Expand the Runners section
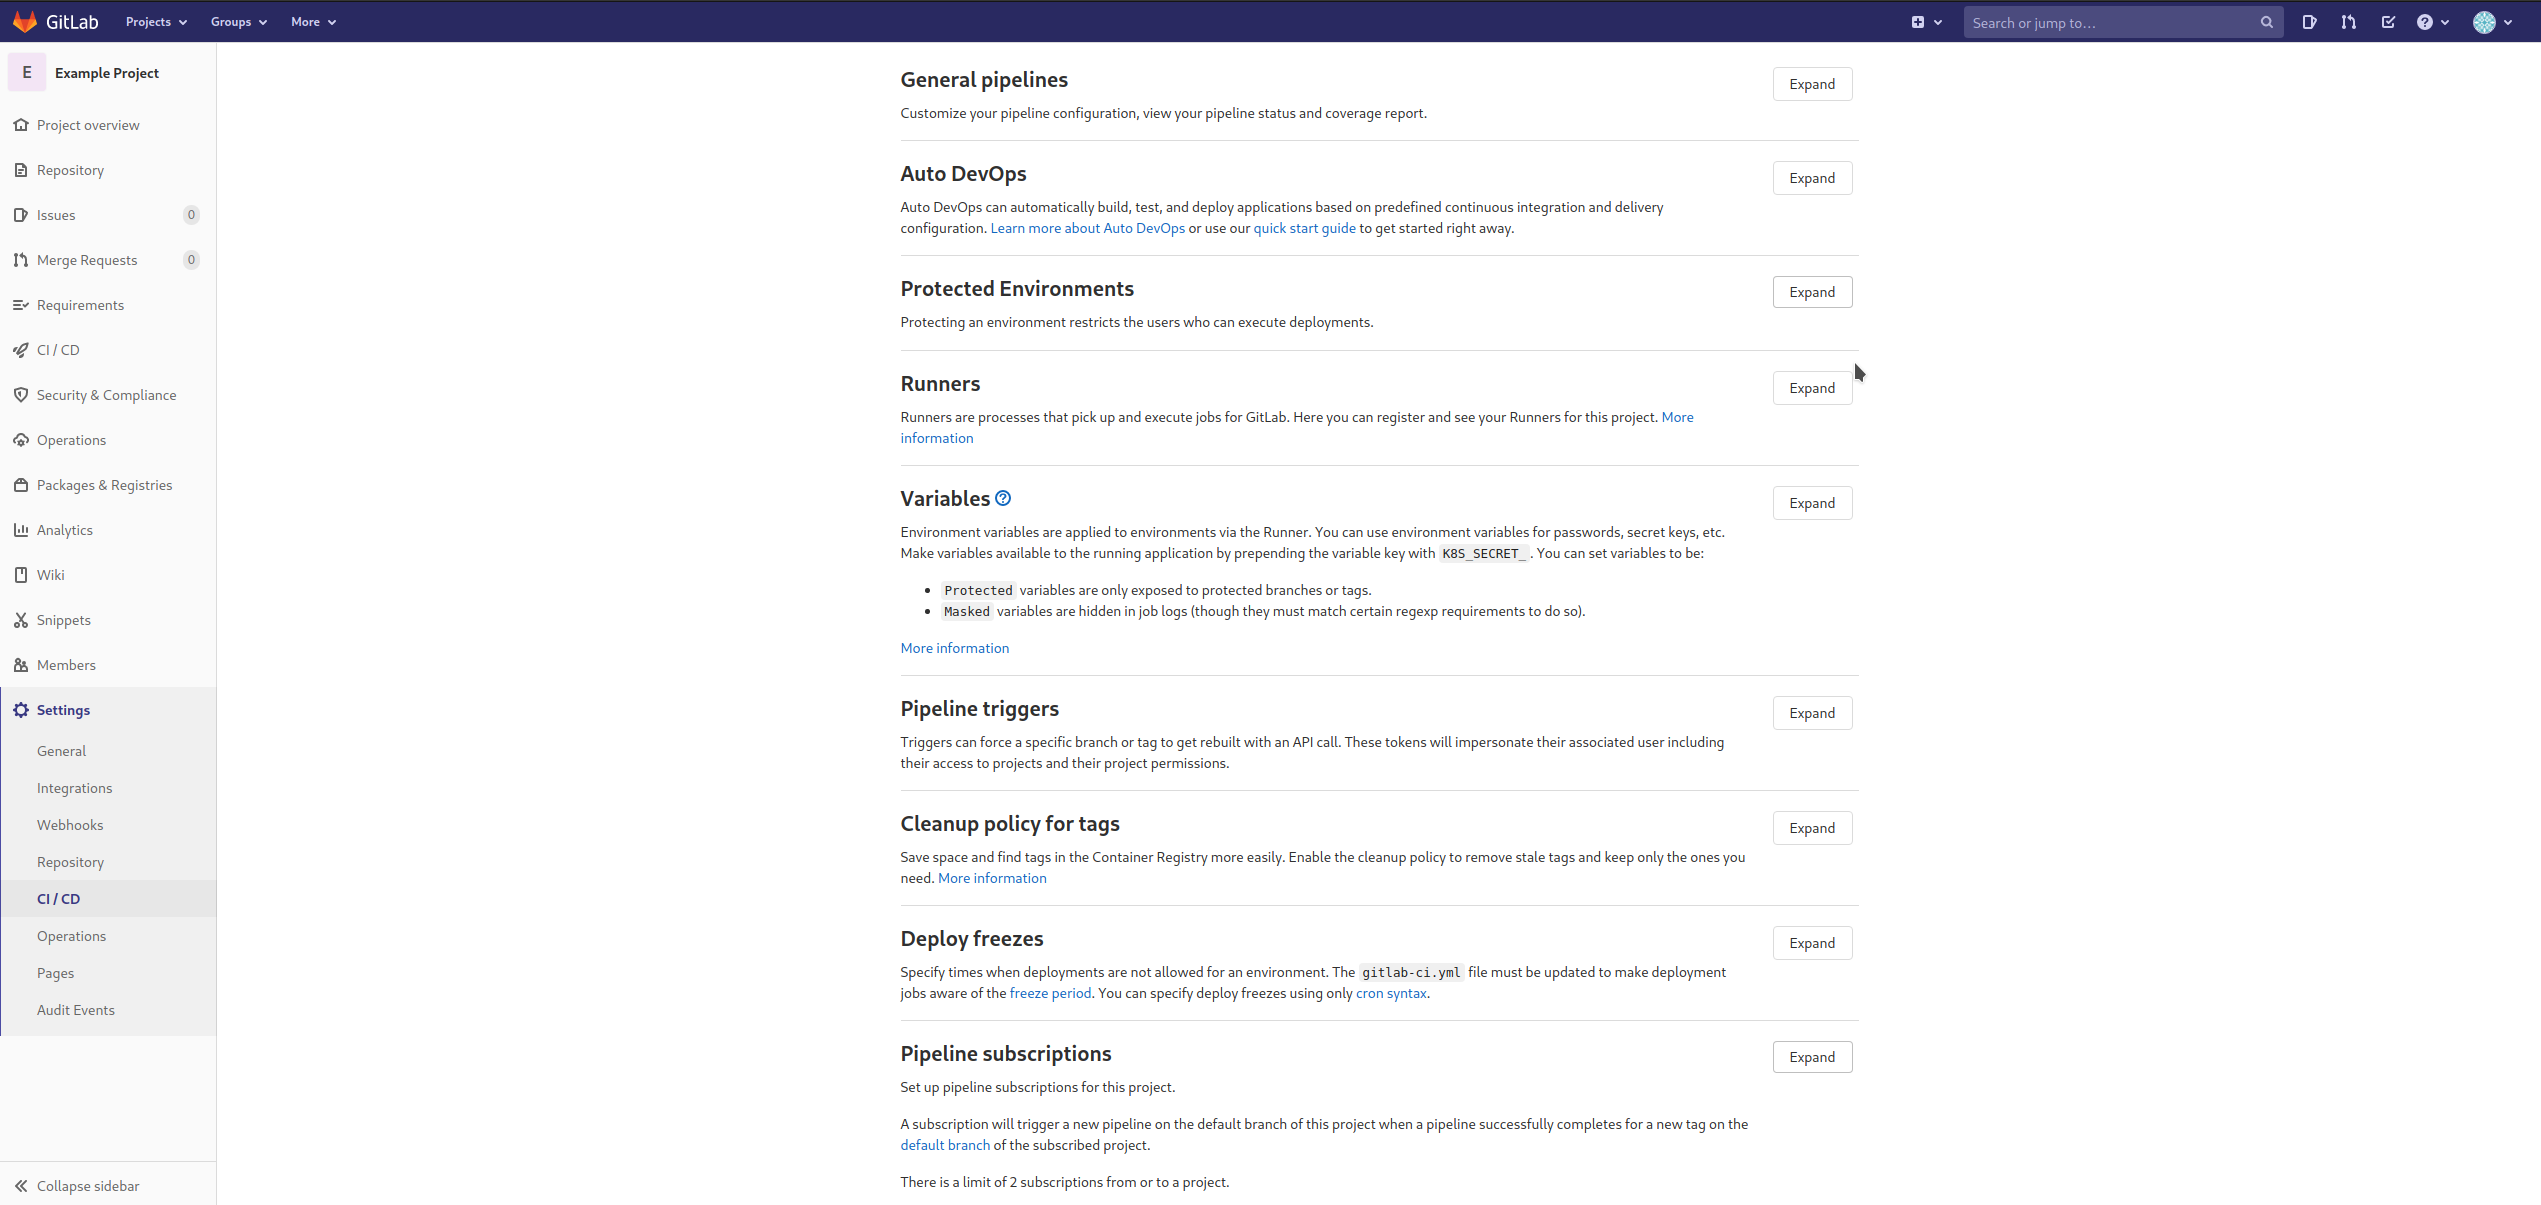This screenshot has width=2541, height=1205. (1811, 388)
